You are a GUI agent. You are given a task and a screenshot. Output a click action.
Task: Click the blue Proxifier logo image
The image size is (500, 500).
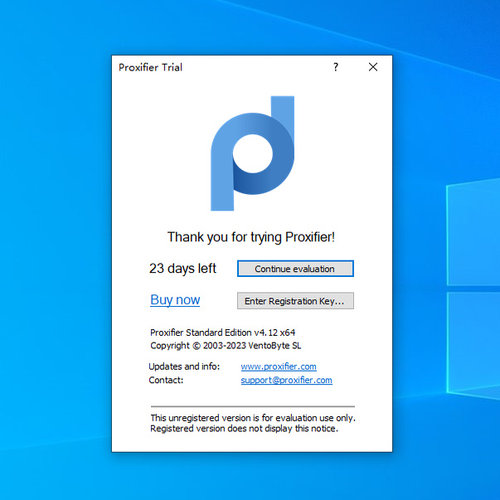[252, 153]
